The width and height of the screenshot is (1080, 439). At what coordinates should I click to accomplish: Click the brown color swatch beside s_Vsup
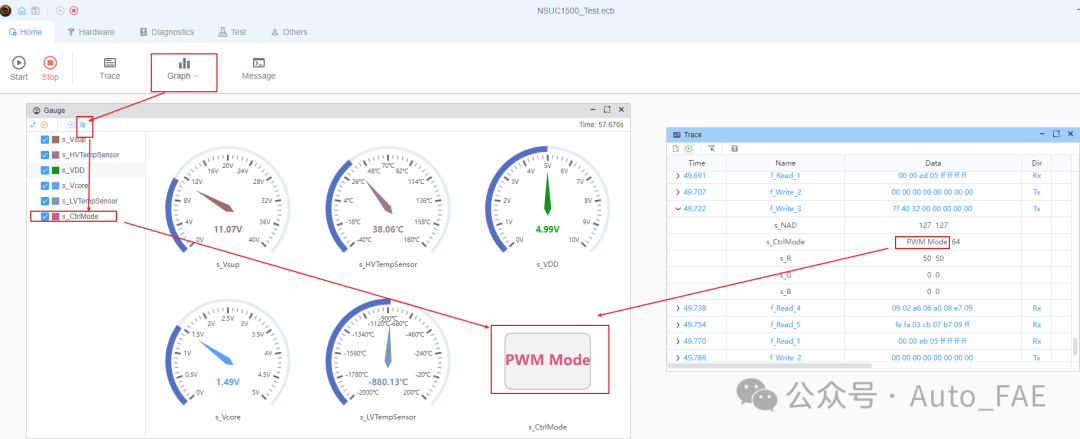pyautogui.click(x=56, y=140)
